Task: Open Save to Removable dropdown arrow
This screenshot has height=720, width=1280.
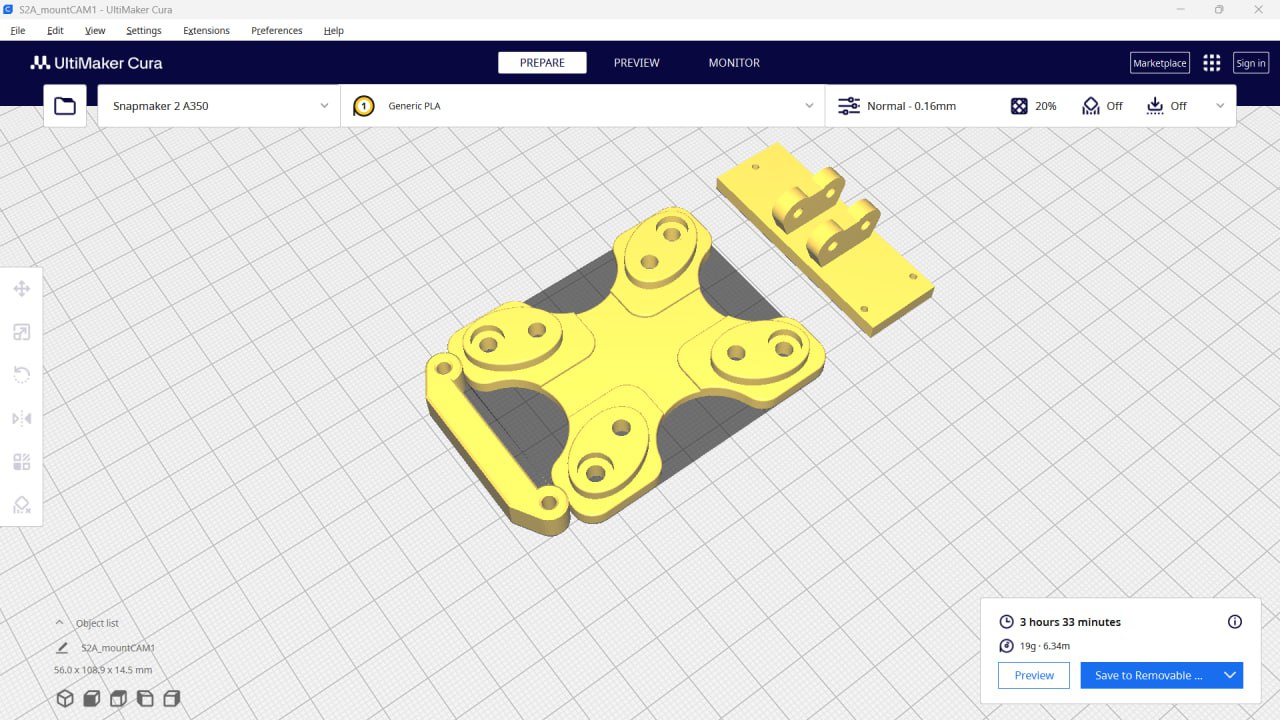Action: pos(1230,675)
